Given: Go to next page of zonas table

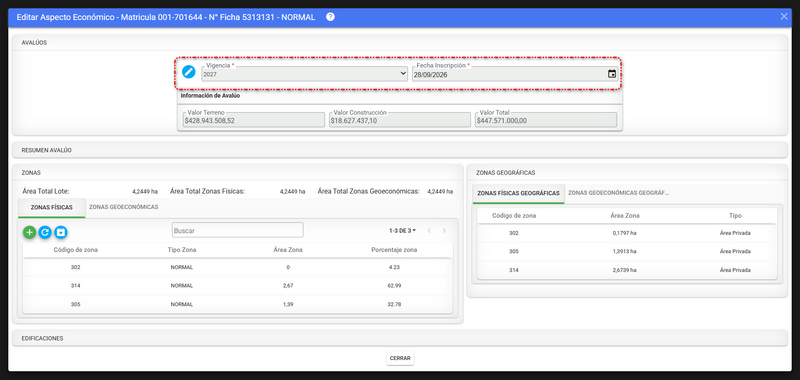Looking at the screenshot, I should coord(444,231).
